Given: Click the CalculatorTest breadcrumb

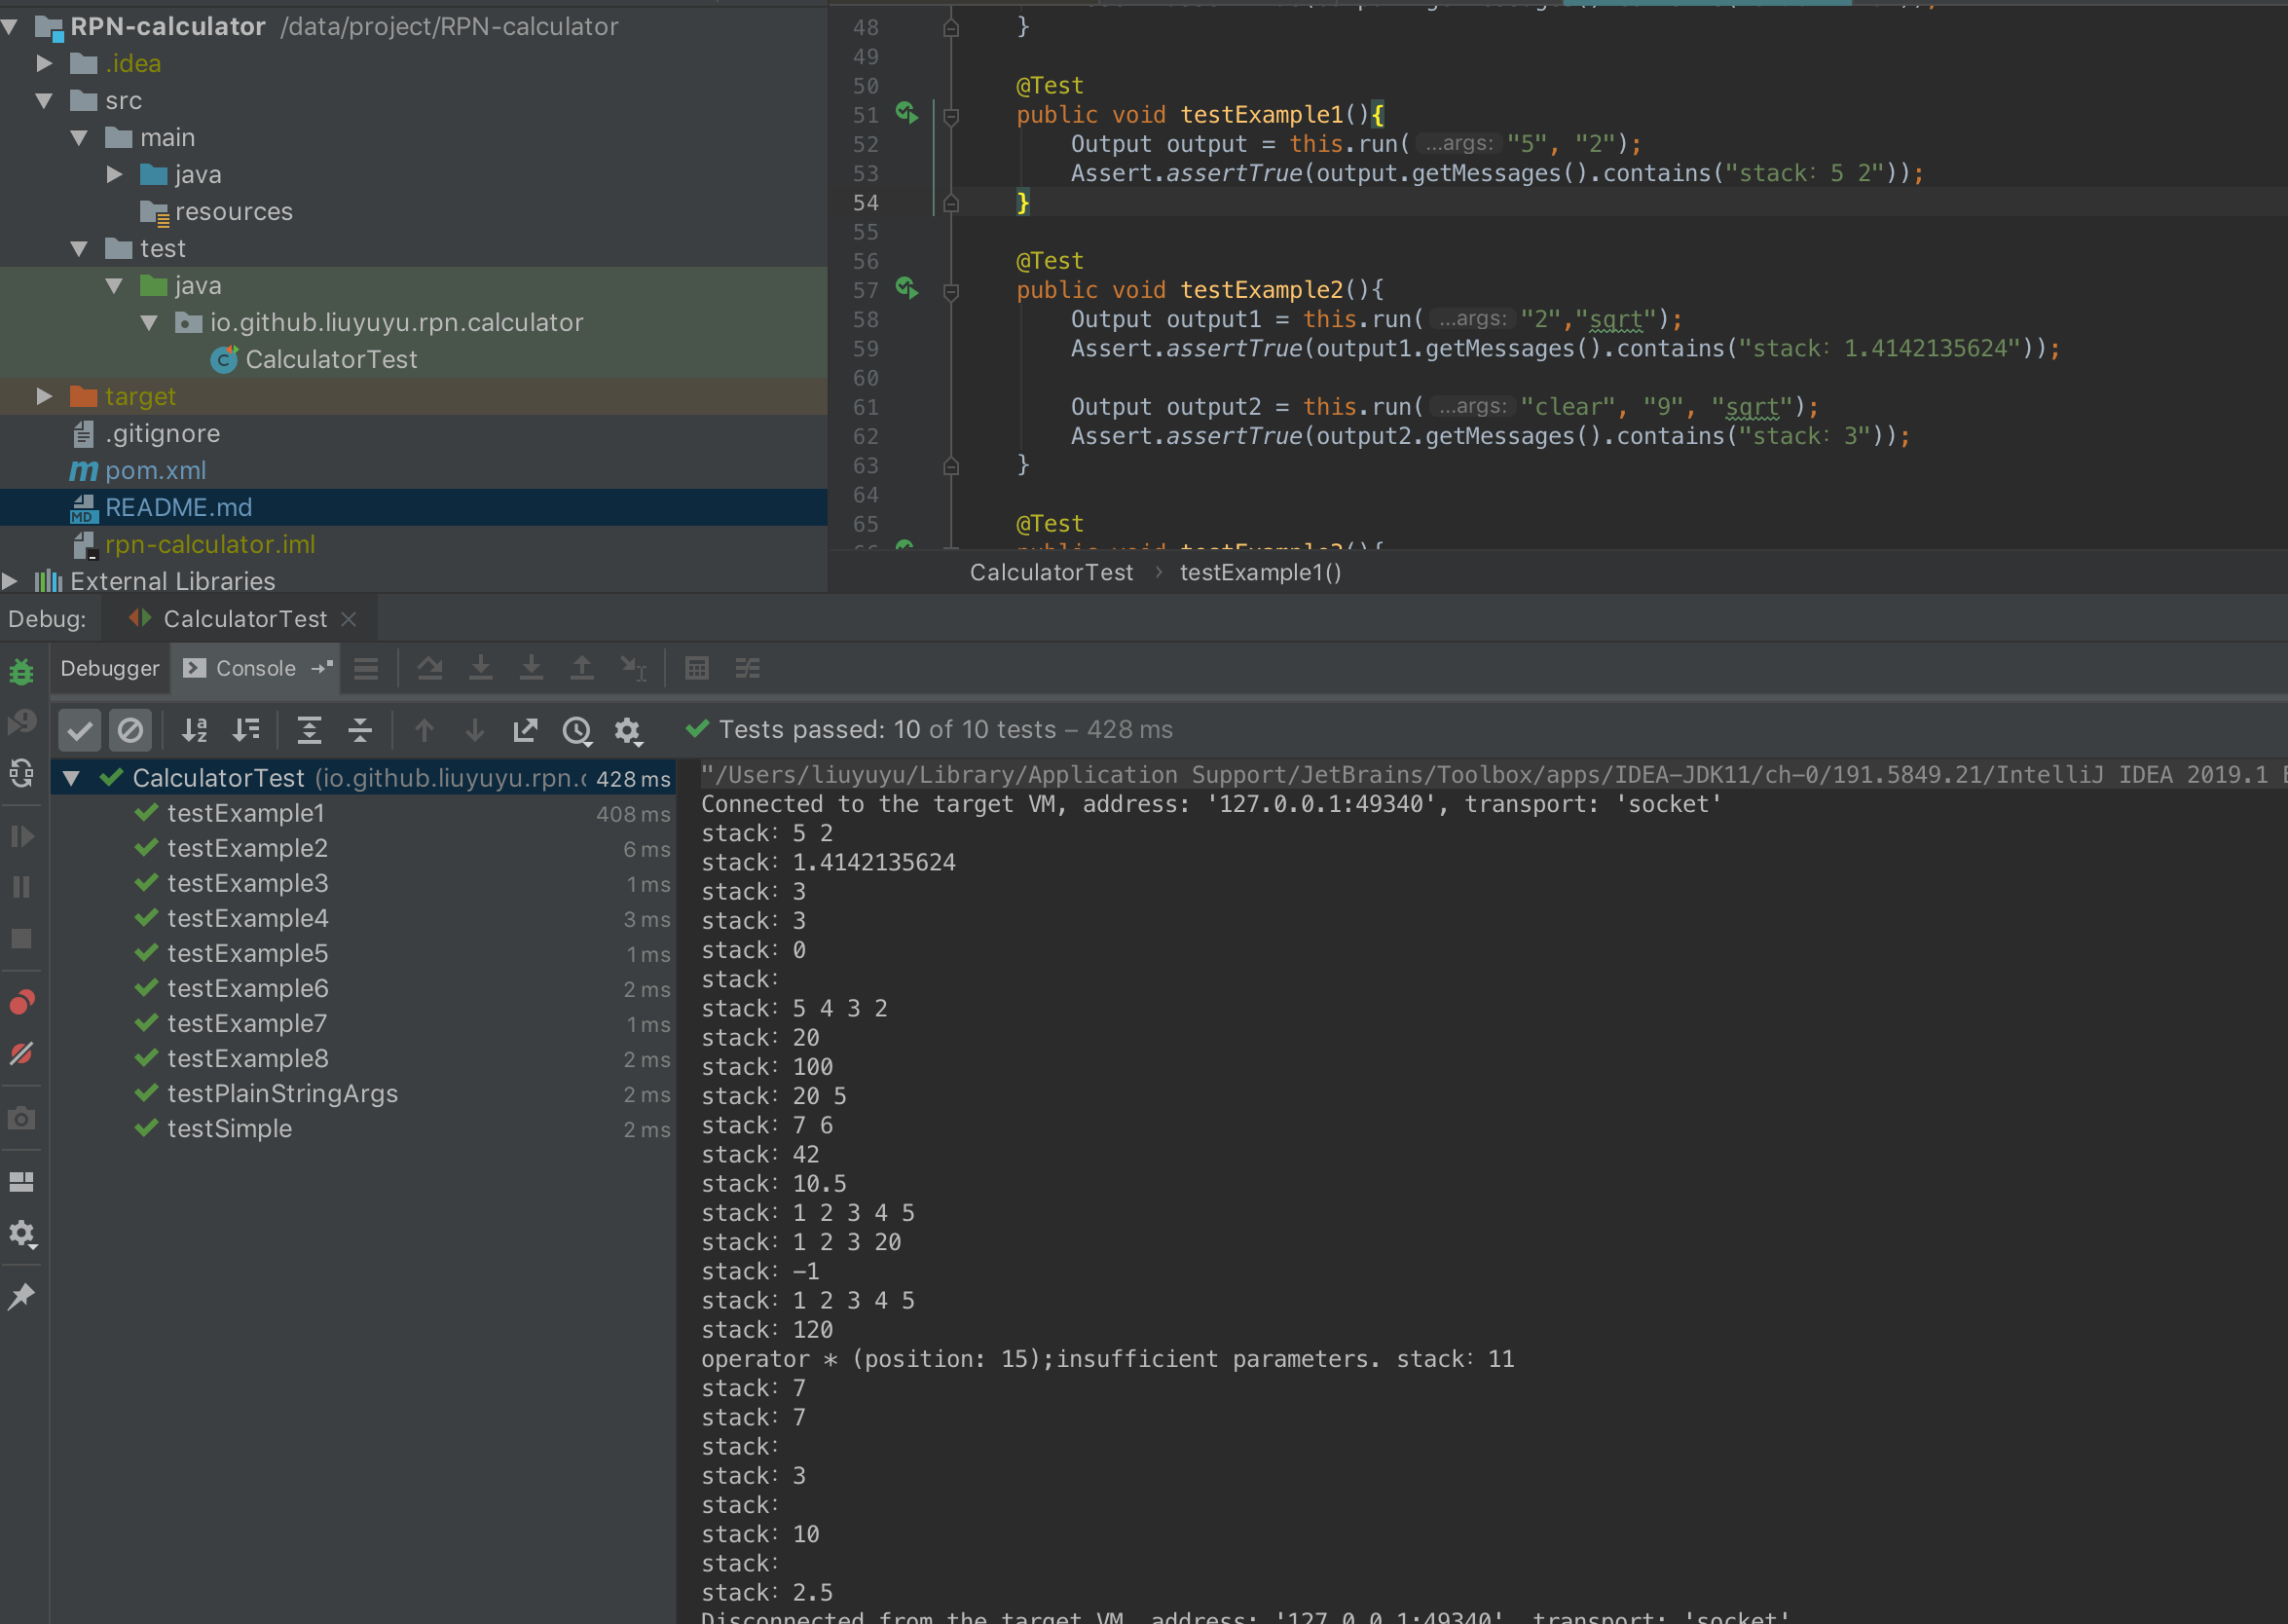Looking at the screenshot, I should pos(1051,572).
